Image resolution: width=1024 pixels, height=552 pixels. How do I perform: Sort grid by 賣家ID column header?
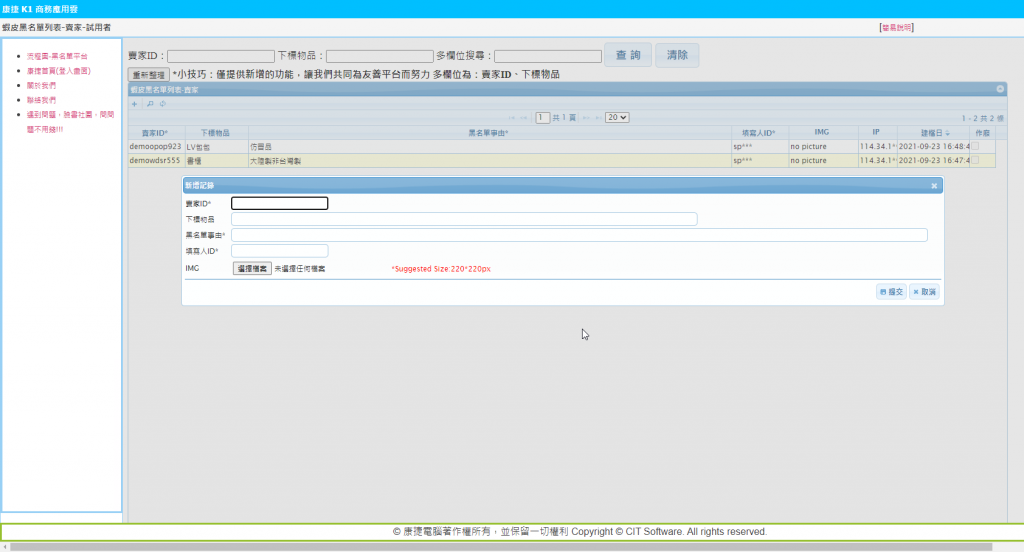(x=155, y=132)
